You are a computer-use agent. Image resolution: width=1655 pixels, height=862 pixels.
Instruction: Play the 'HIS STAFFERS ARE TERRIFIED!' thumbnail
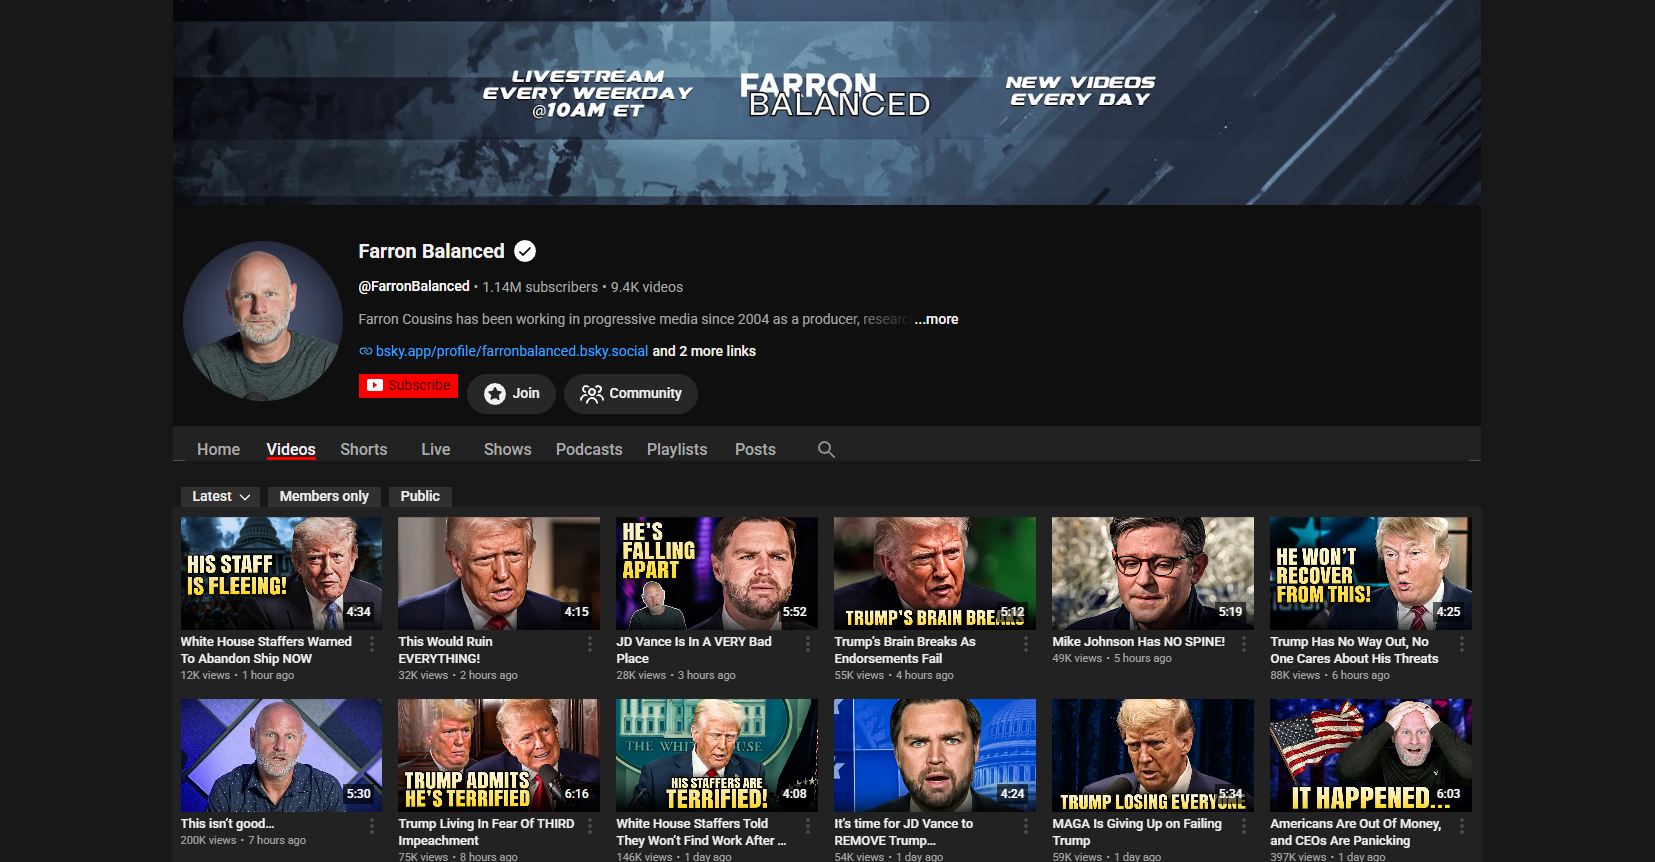click(717, 755)
